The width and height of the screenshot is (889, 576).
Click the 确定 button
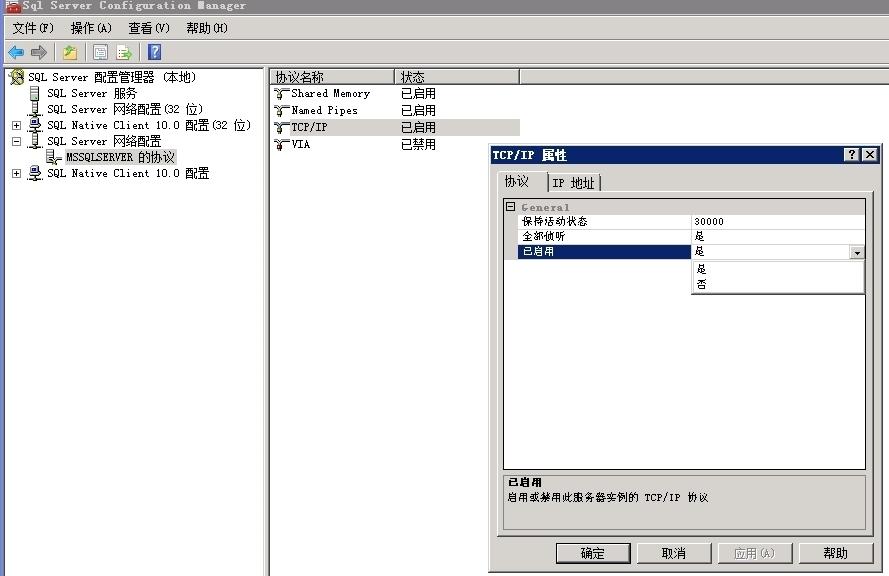tap(593, 553)
